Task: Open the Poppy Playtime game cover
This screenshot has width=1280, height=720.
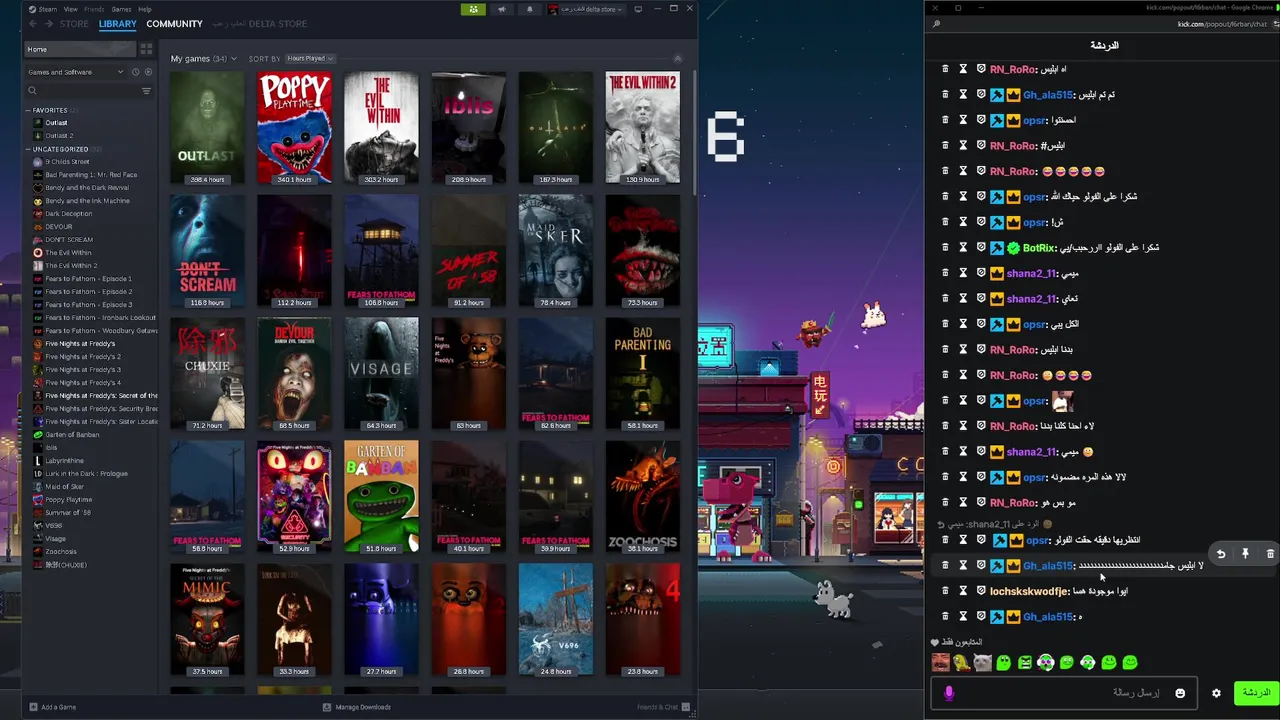Action: coord(294,128)
